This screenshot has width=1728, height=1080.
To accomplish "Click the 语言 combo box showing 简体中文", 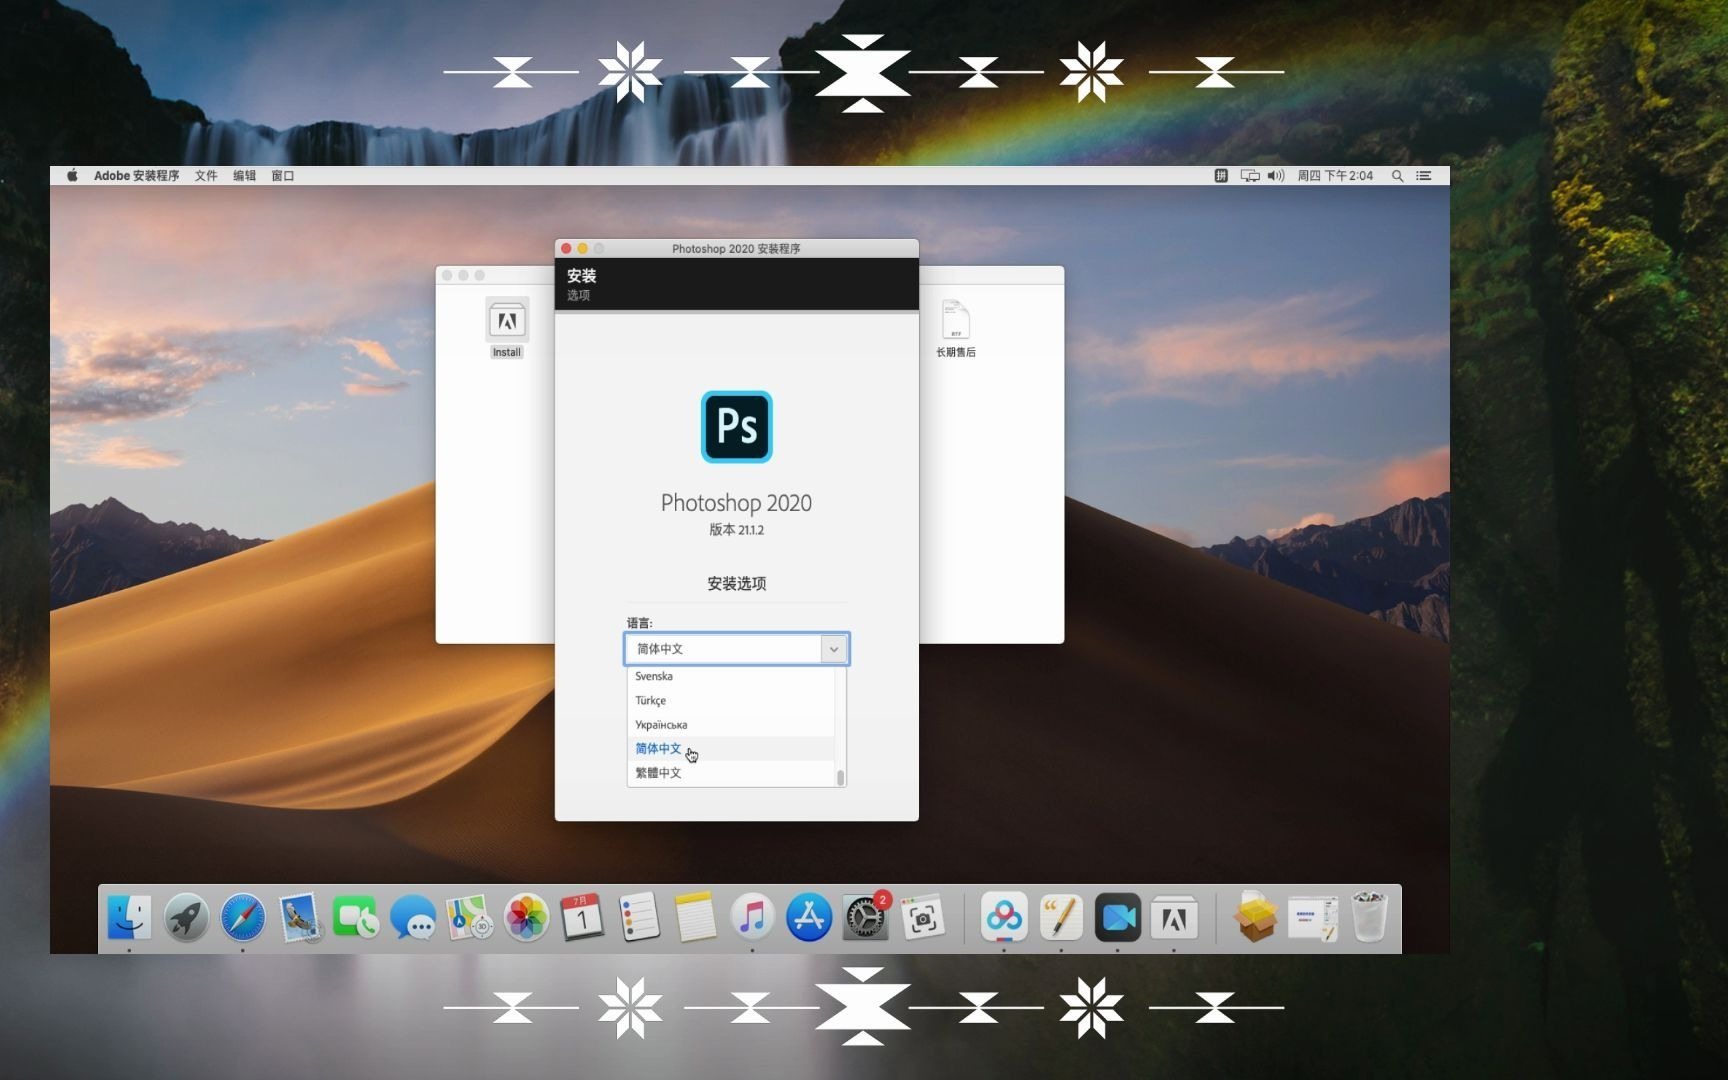I will pos(737,649).
